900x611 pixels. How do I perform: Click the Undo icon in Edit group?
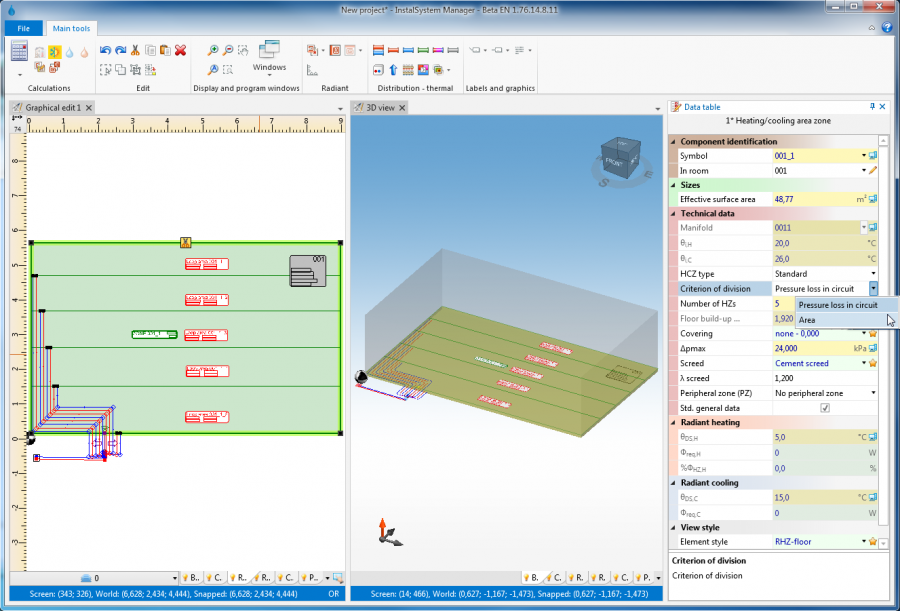[x=105, y=51]
